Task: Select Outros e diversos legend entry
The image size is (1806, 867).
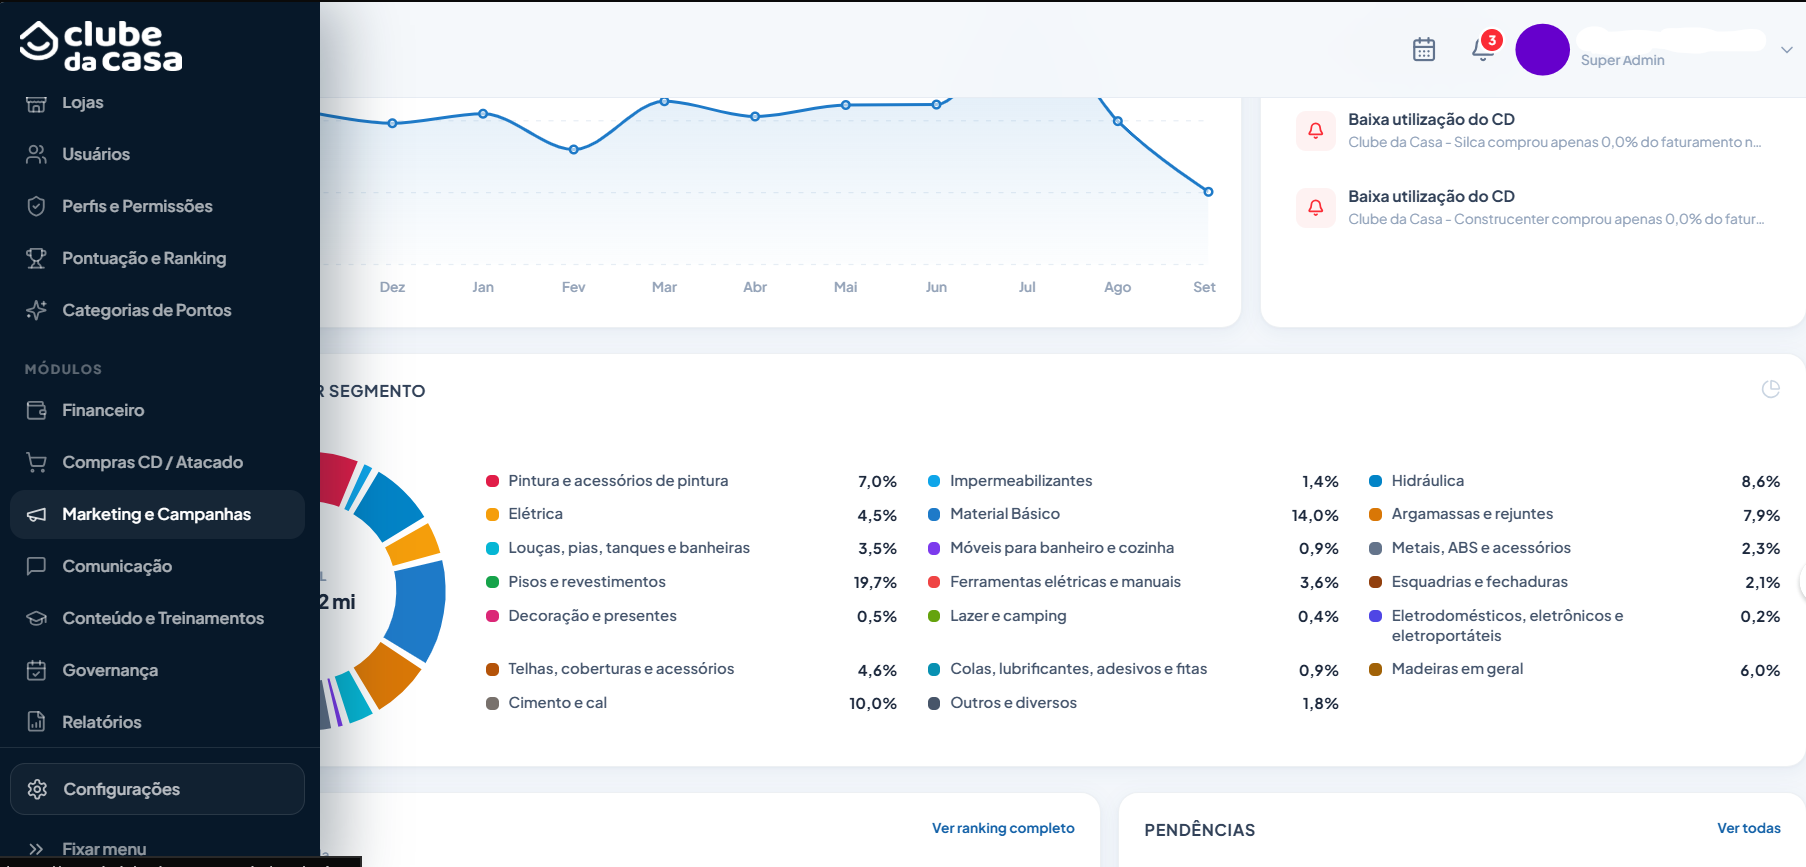Action: coord(1133,703)
